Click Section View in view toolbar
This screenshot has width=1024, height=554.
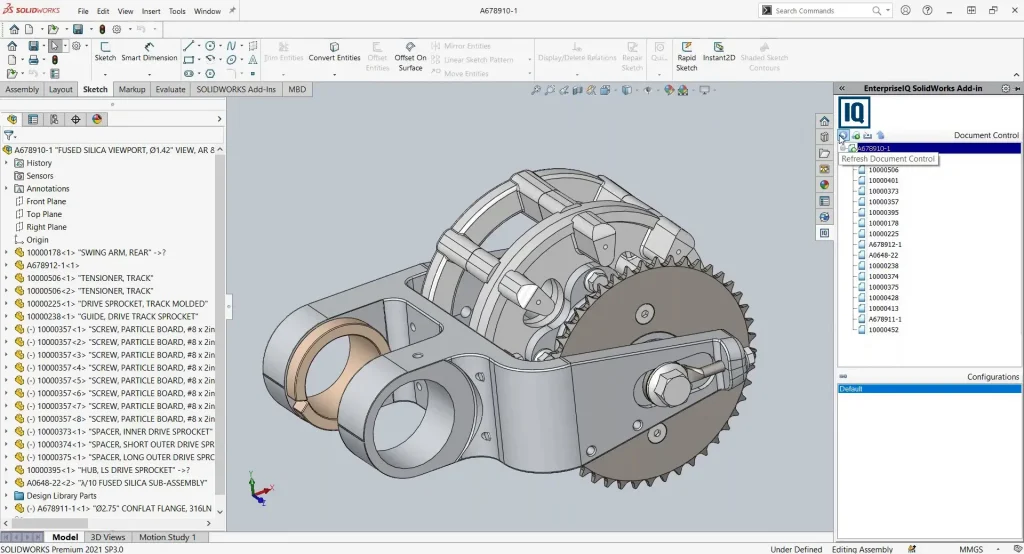[x=577, y=90]
